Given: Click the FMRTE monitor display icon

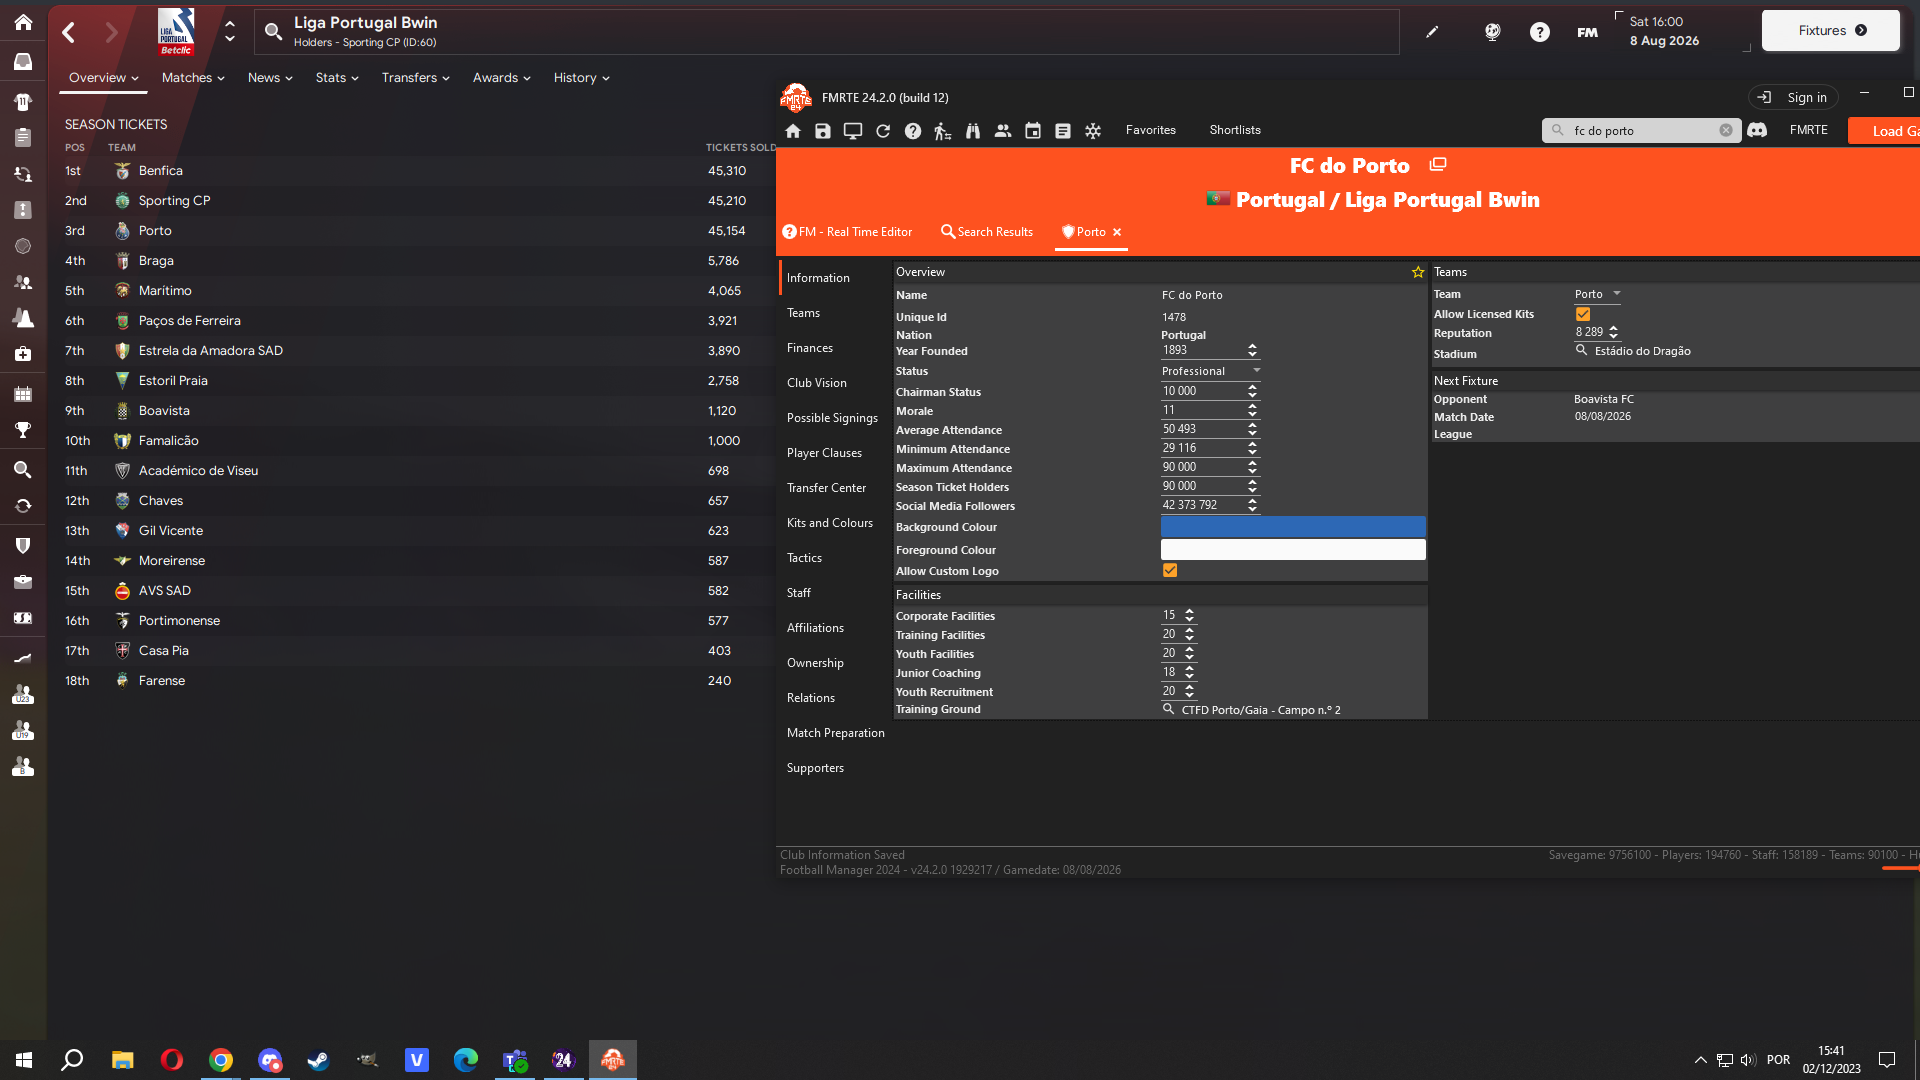Looking at the screenshot, I should (x=853, y=131).
